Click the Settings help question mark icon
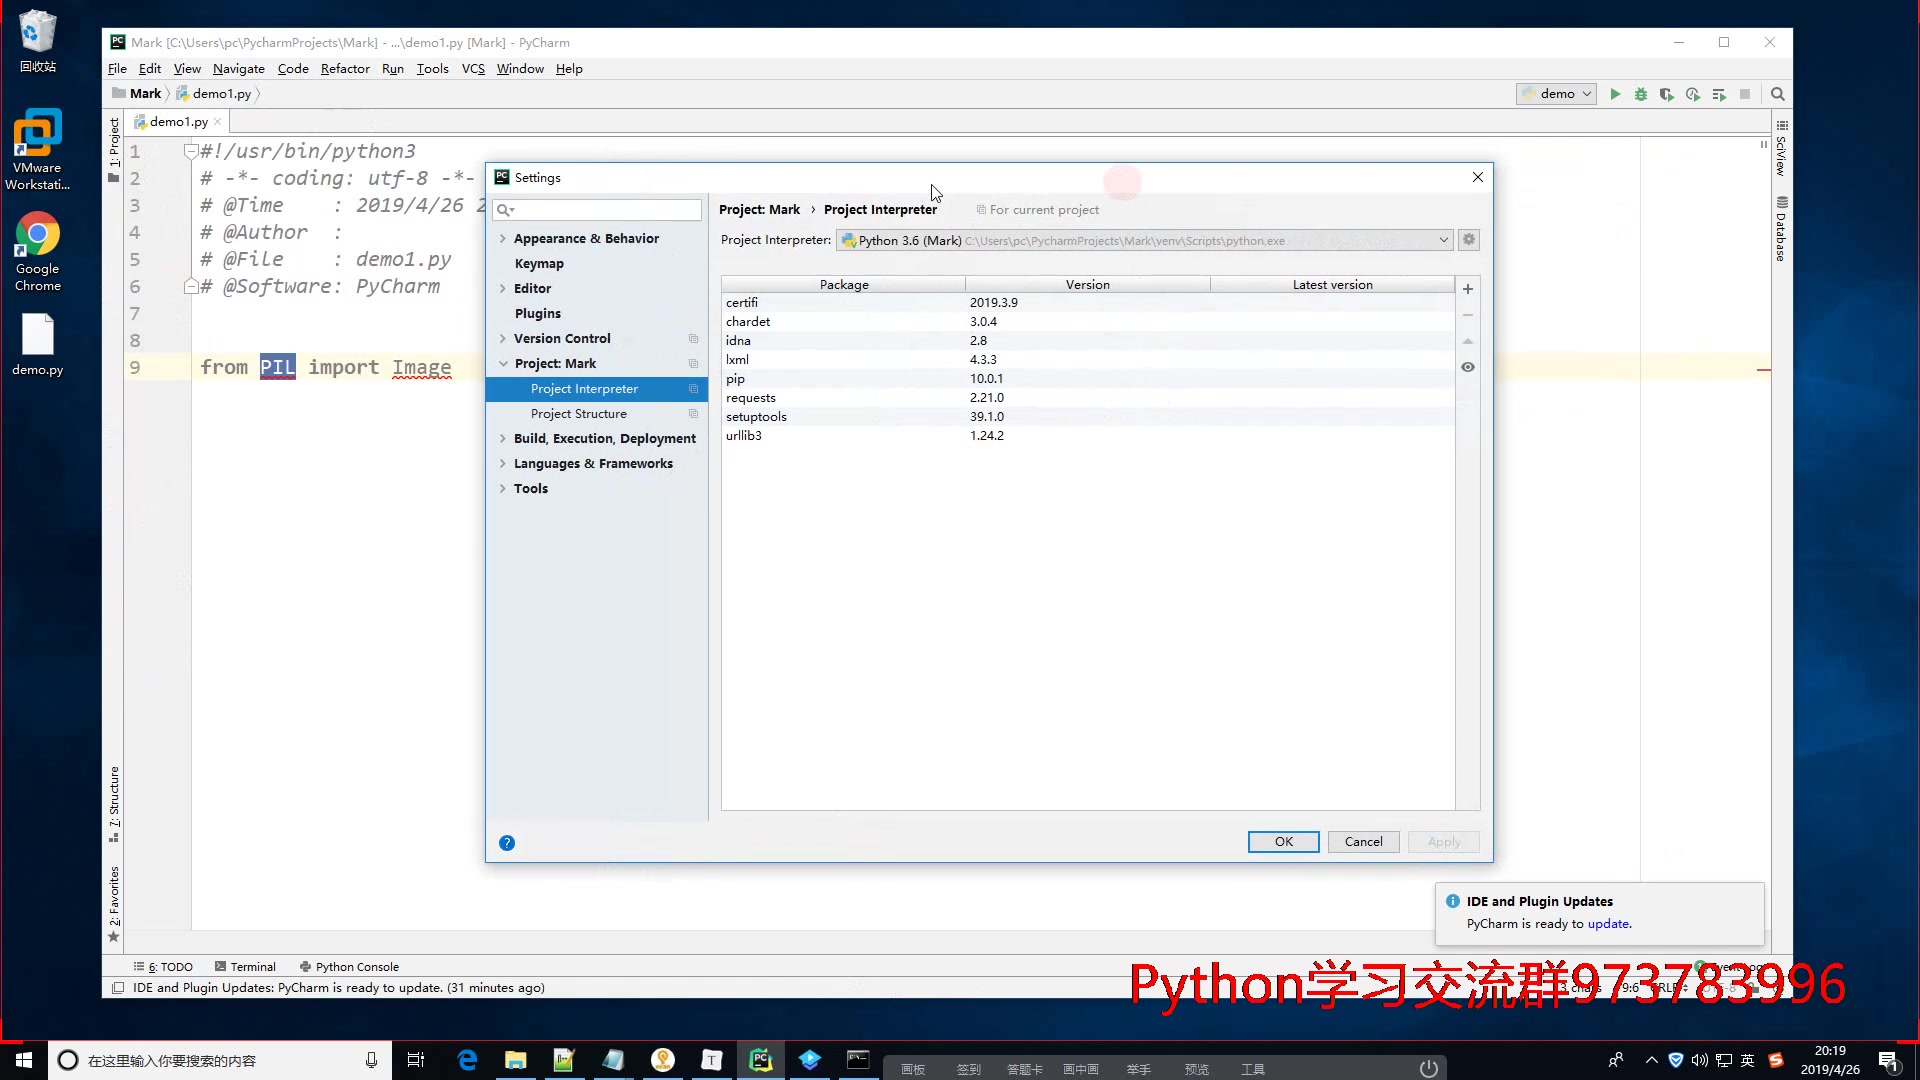 507,843
